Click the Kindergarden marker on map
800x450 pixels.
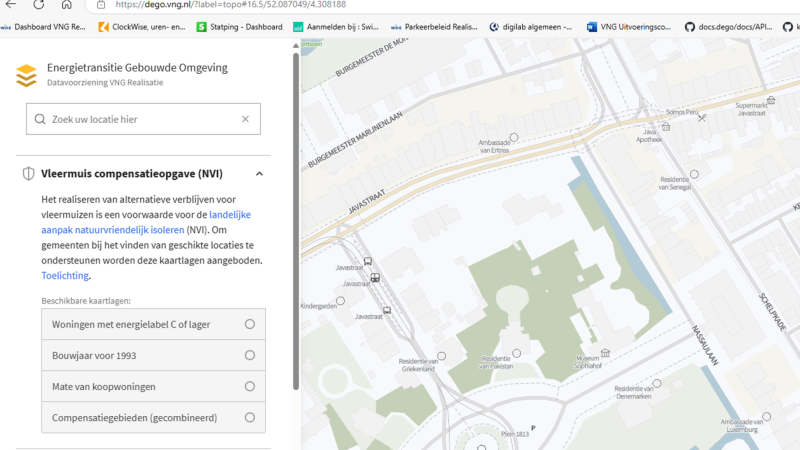(340, 301)
